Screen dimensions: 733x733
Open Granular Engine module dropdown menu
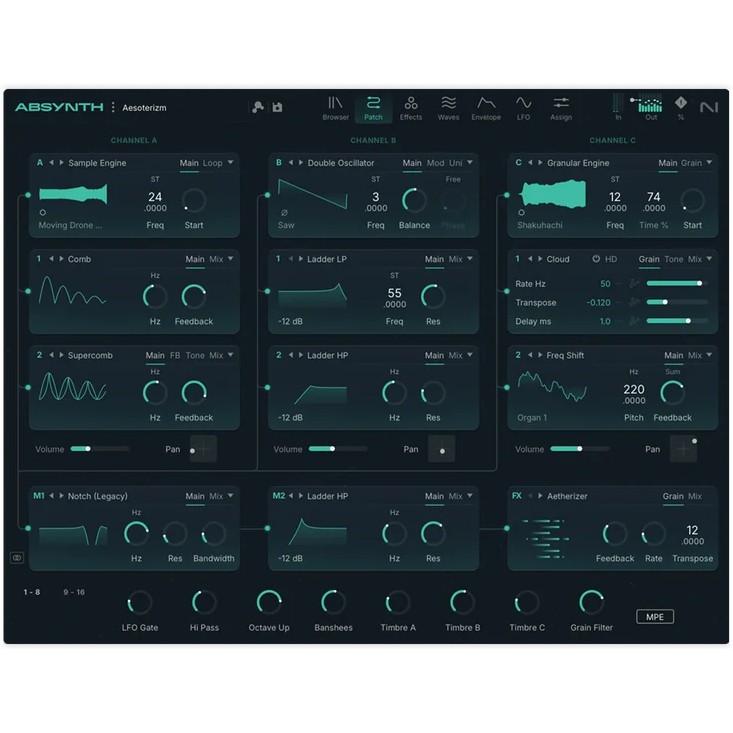[x=709, y=163]
